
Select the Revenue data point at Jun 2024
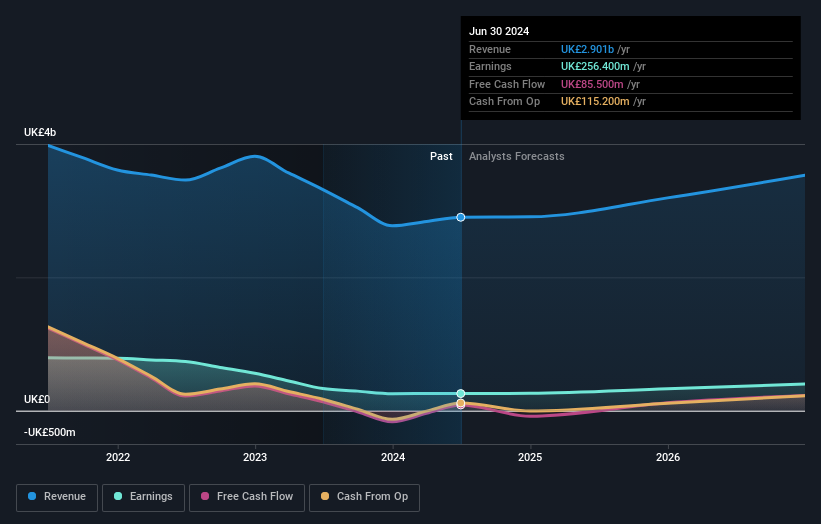pos(461,217)
